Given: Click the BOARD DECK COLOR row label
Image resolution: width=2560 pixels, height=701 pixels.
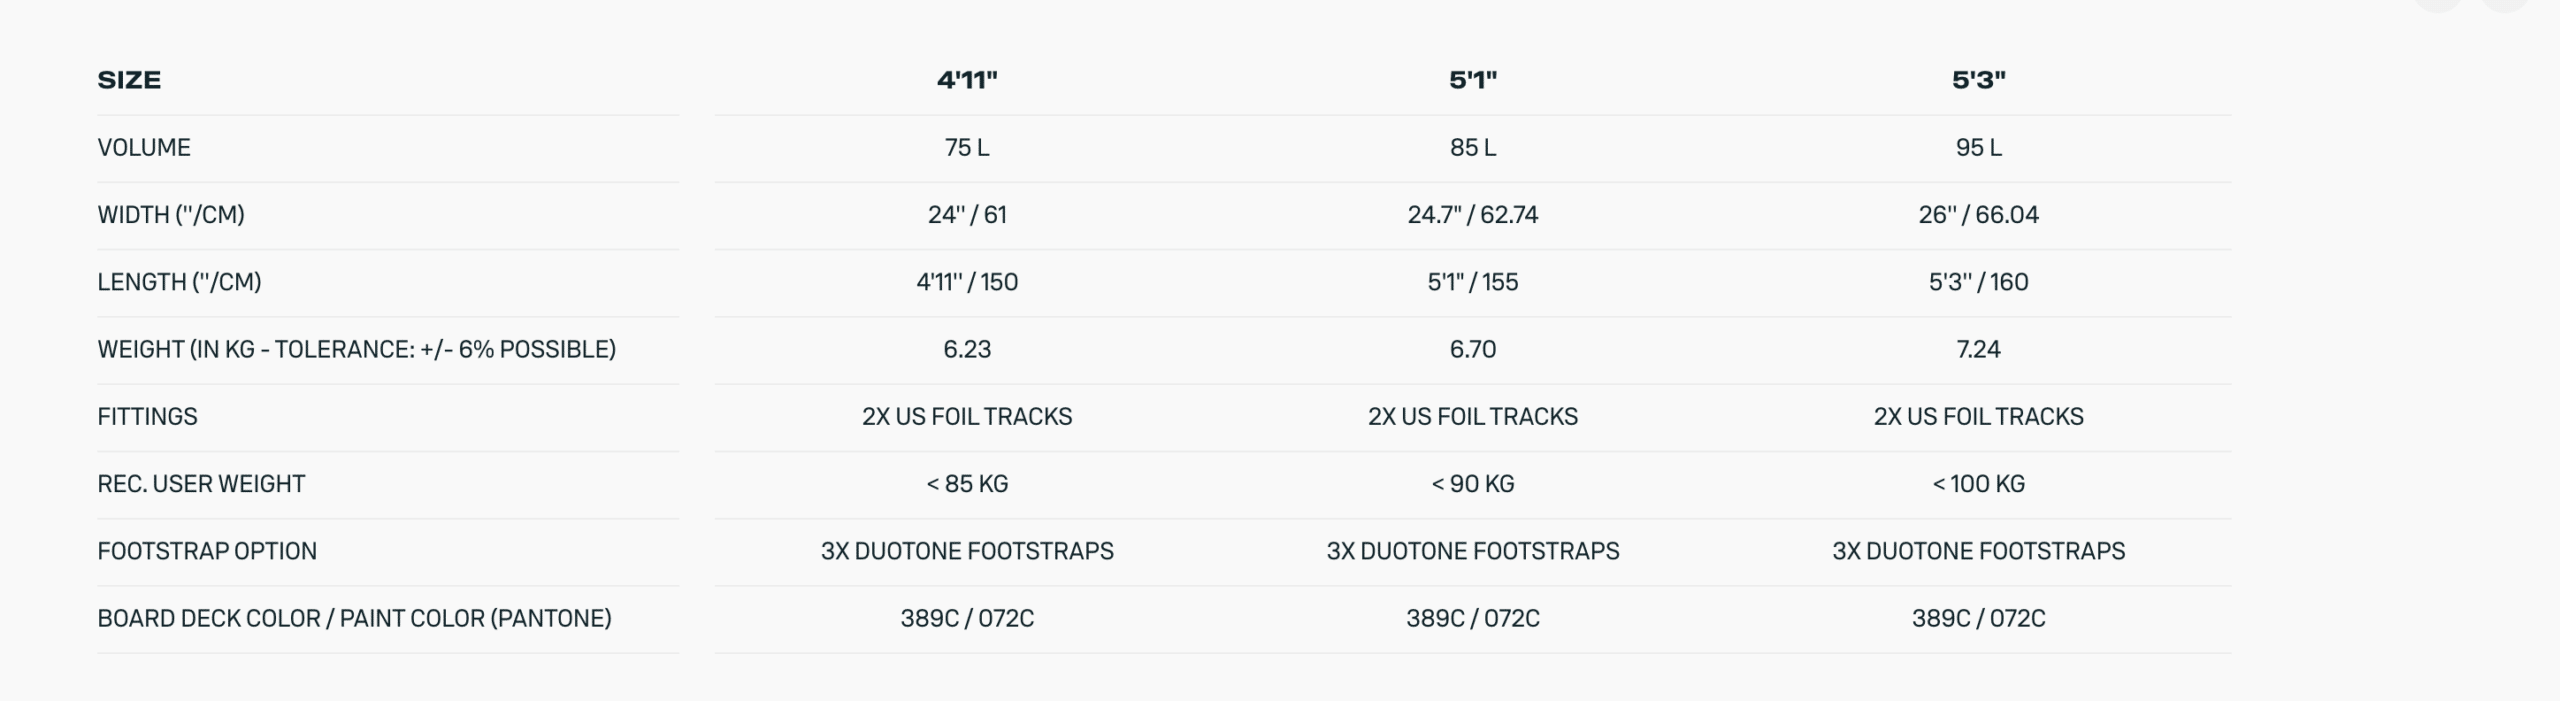Looking at the screenshot, I should 354,618.
